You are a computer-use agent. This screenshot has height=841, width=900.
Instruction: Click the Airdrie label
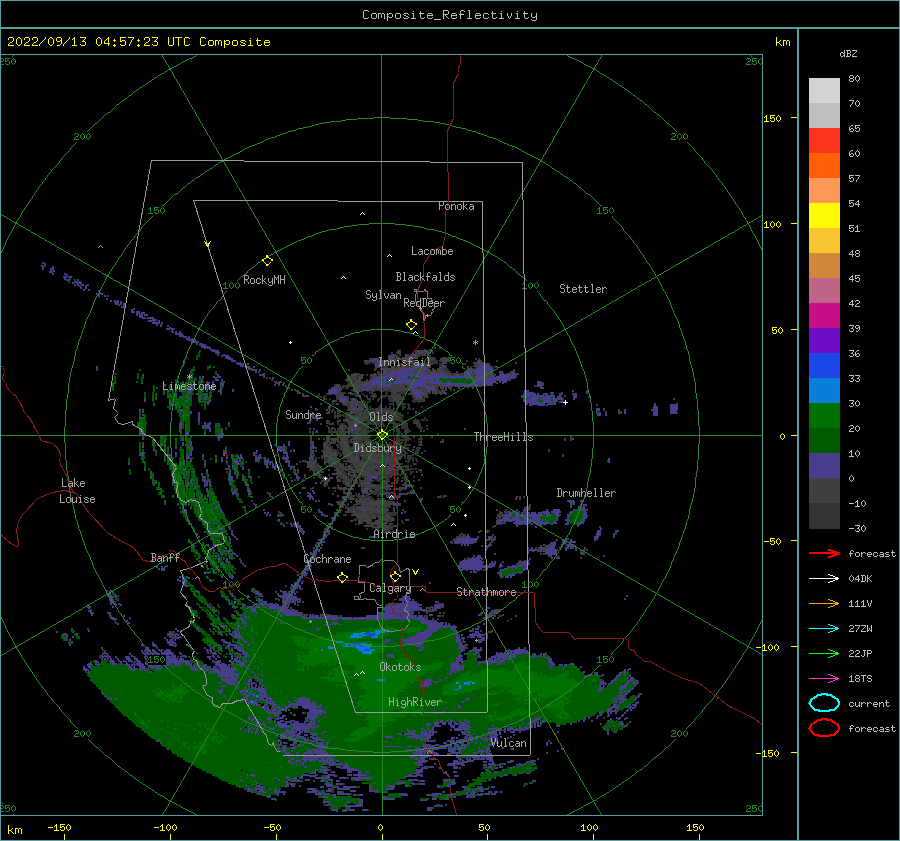pos(394,534)
